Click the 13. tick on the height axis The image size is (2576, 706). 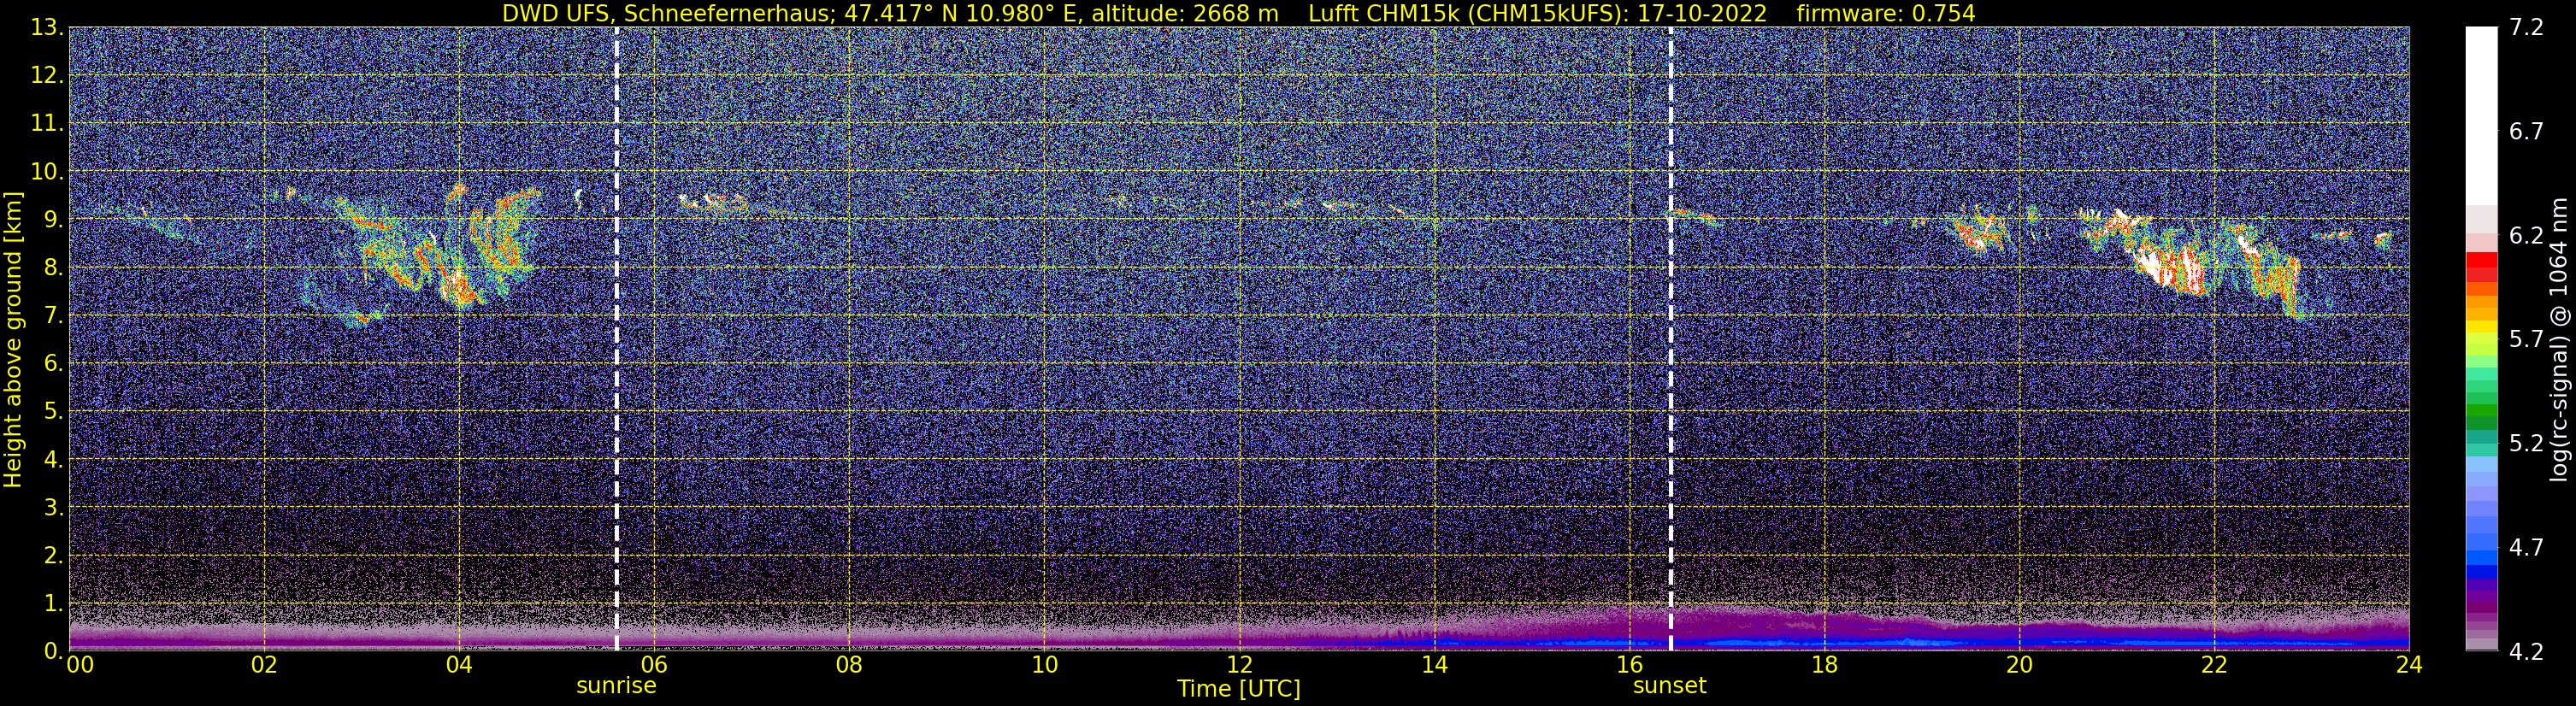pos(47,28)
